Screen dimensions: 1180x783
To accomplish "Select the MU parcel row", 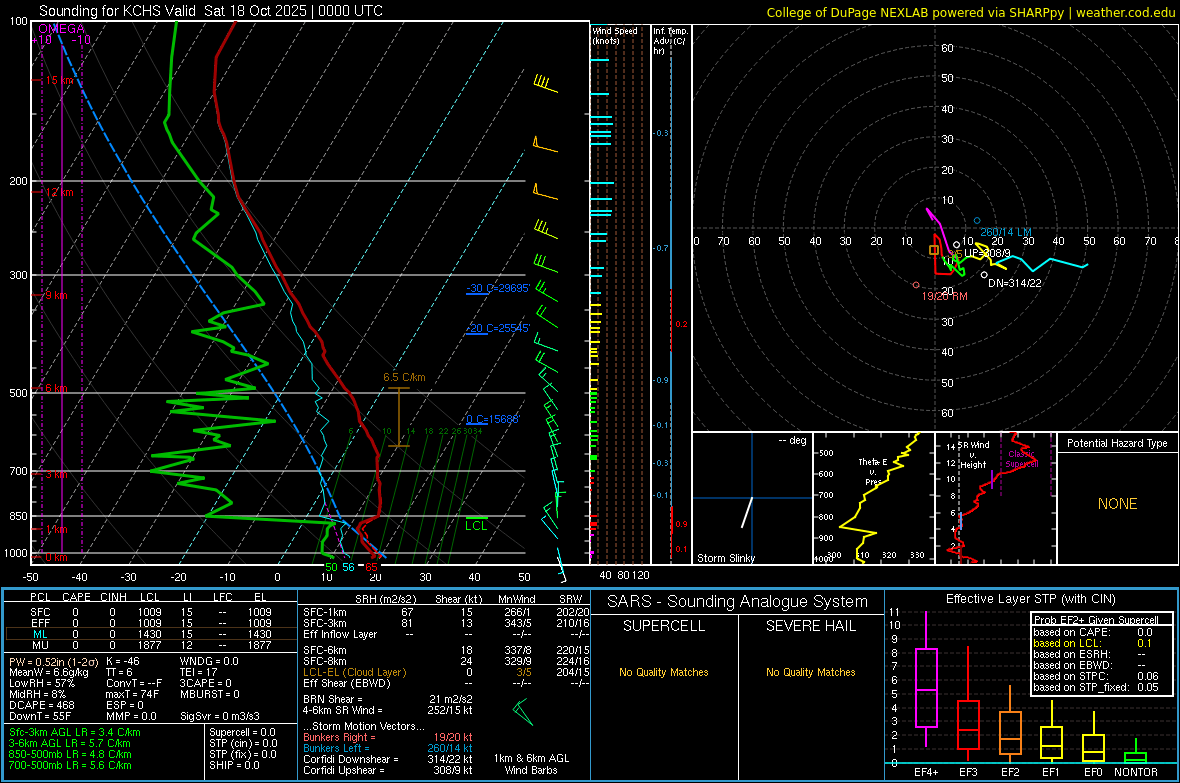I will click(151, 645).
